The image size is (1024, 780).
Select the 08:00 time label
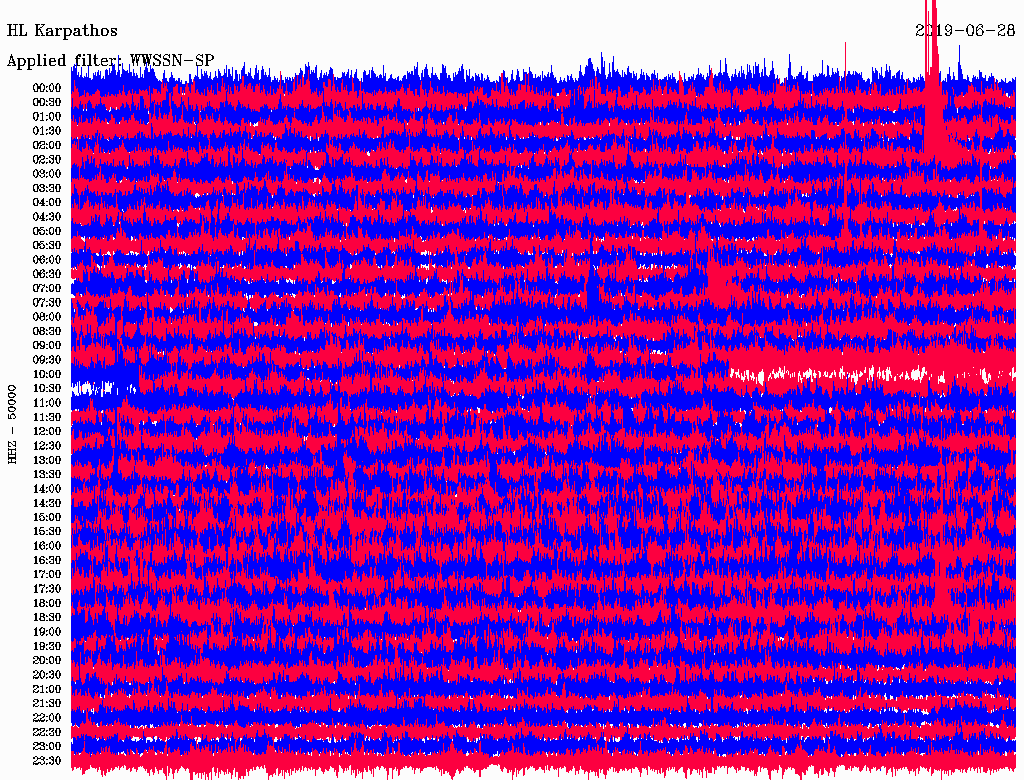pyautogui.click(x=47, y=317)
